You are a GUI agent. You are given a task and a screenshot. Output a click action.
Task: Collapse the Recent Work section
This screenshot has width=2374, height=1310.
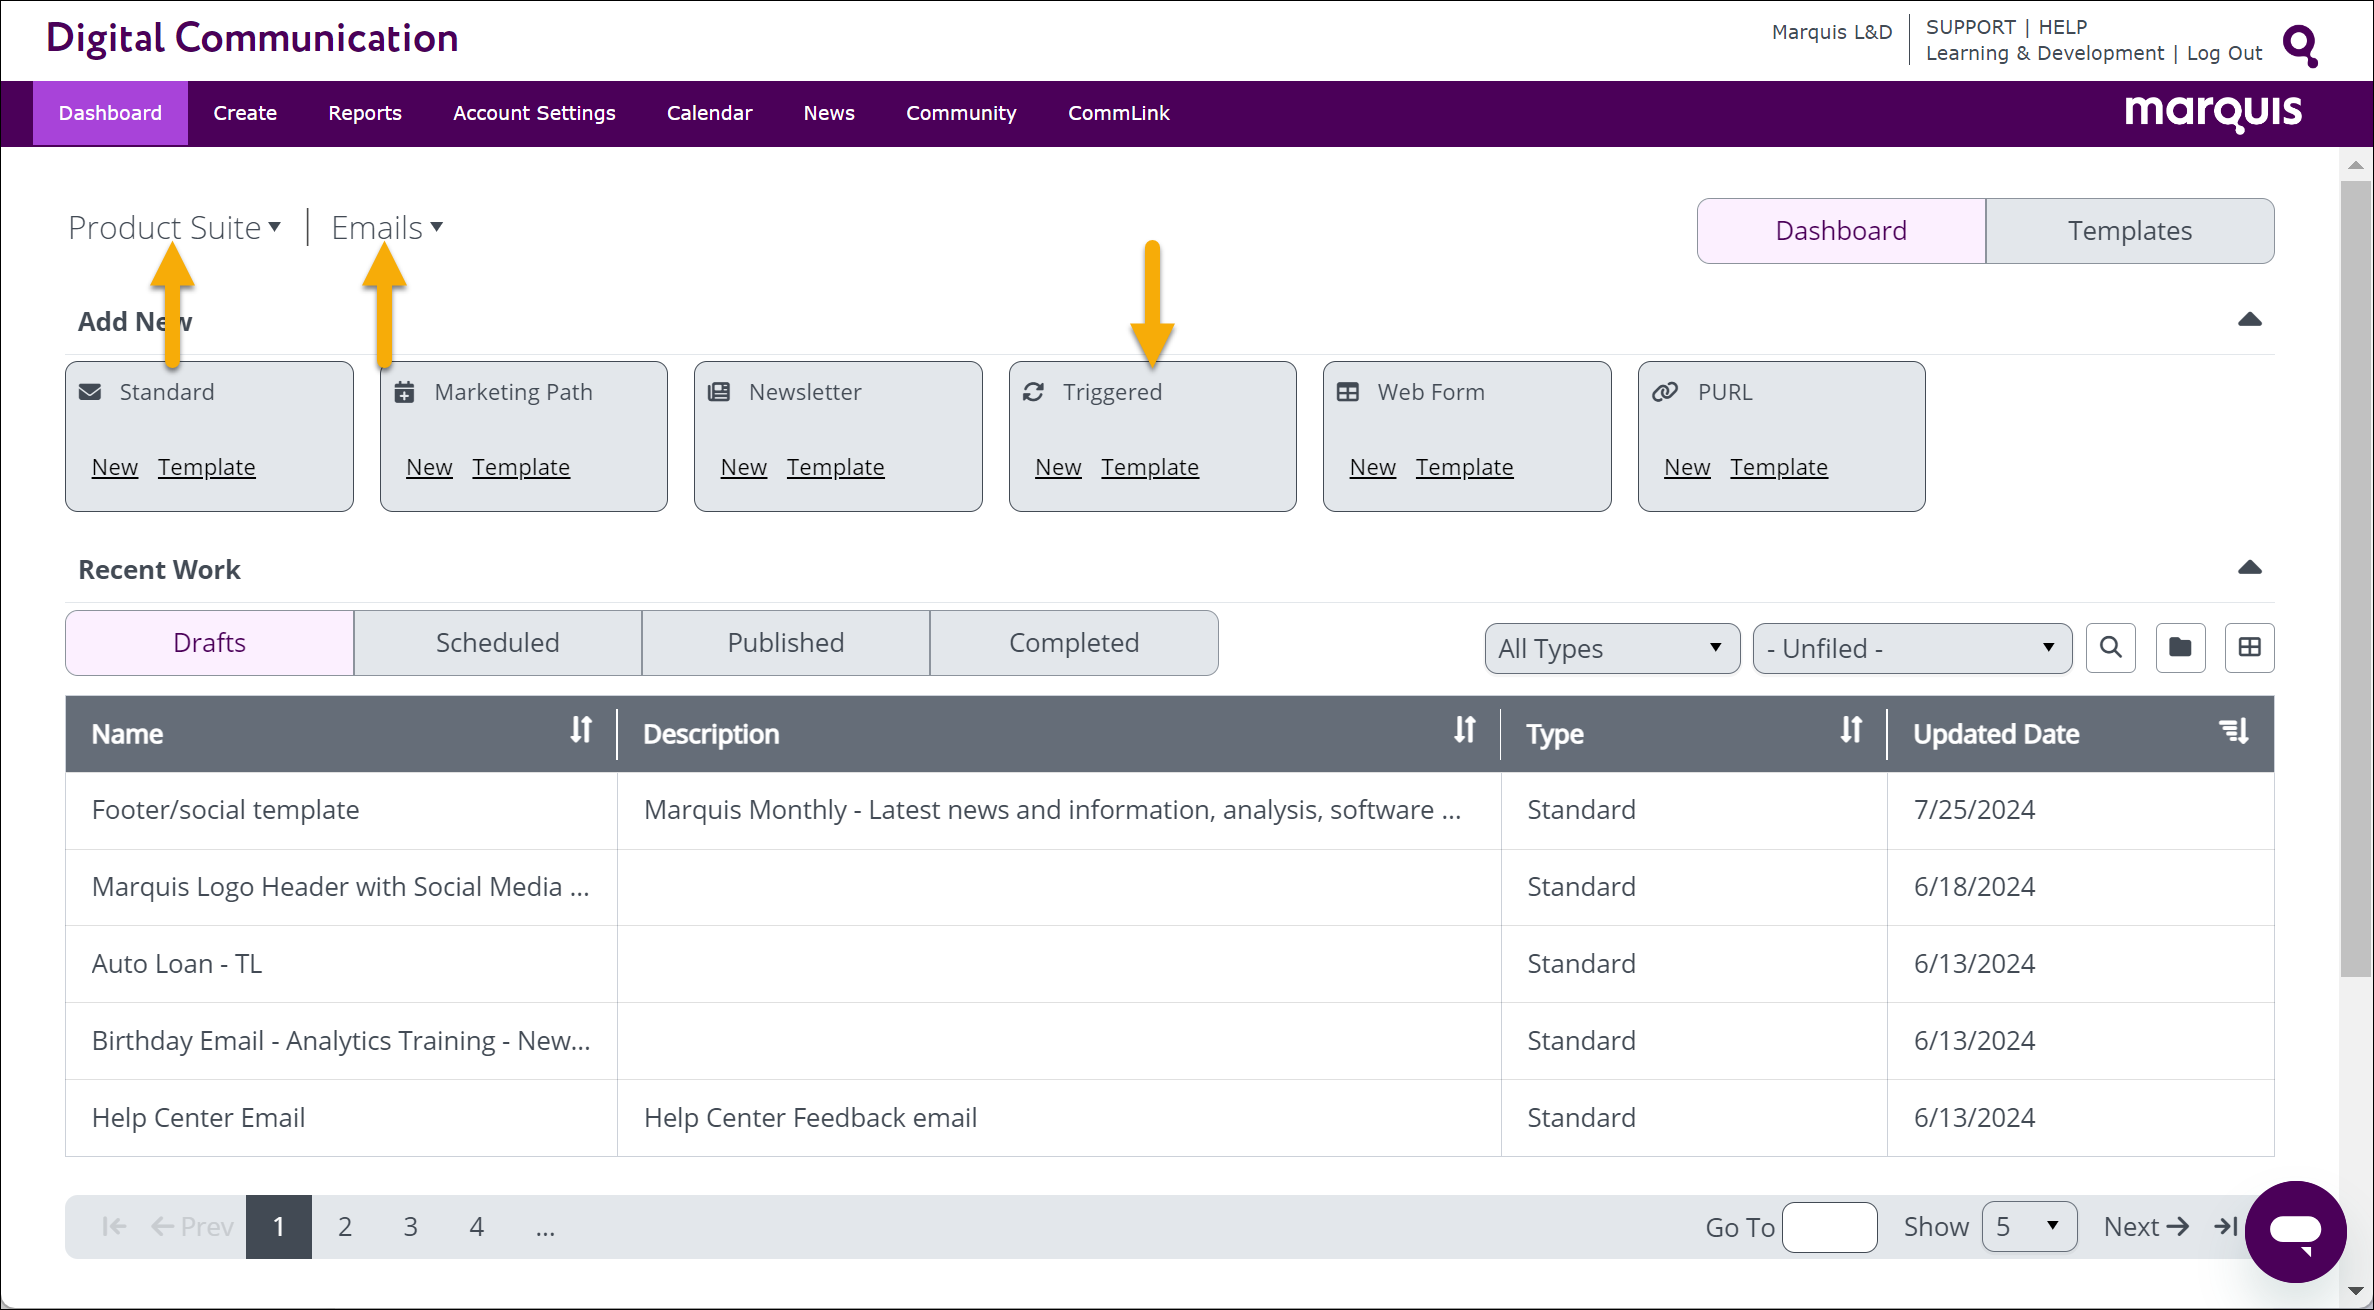coord(2250,568)
